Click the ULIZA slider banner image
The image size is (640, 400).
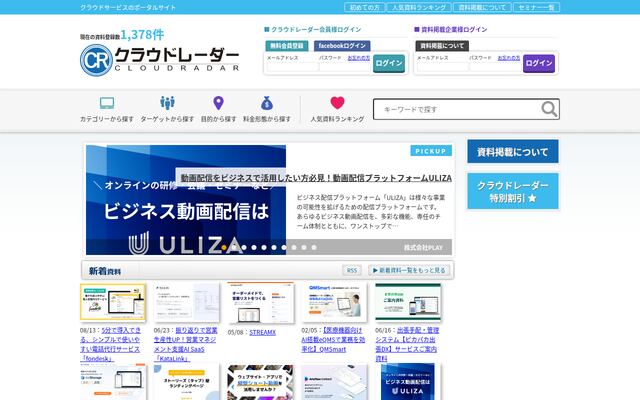pyautogui.click(x=186, y=200)
